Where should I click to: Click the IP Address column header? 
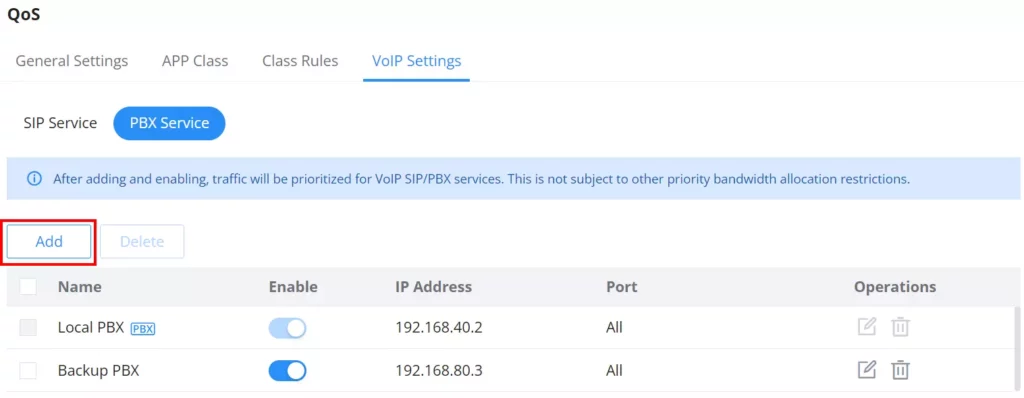tap(434, 287)
